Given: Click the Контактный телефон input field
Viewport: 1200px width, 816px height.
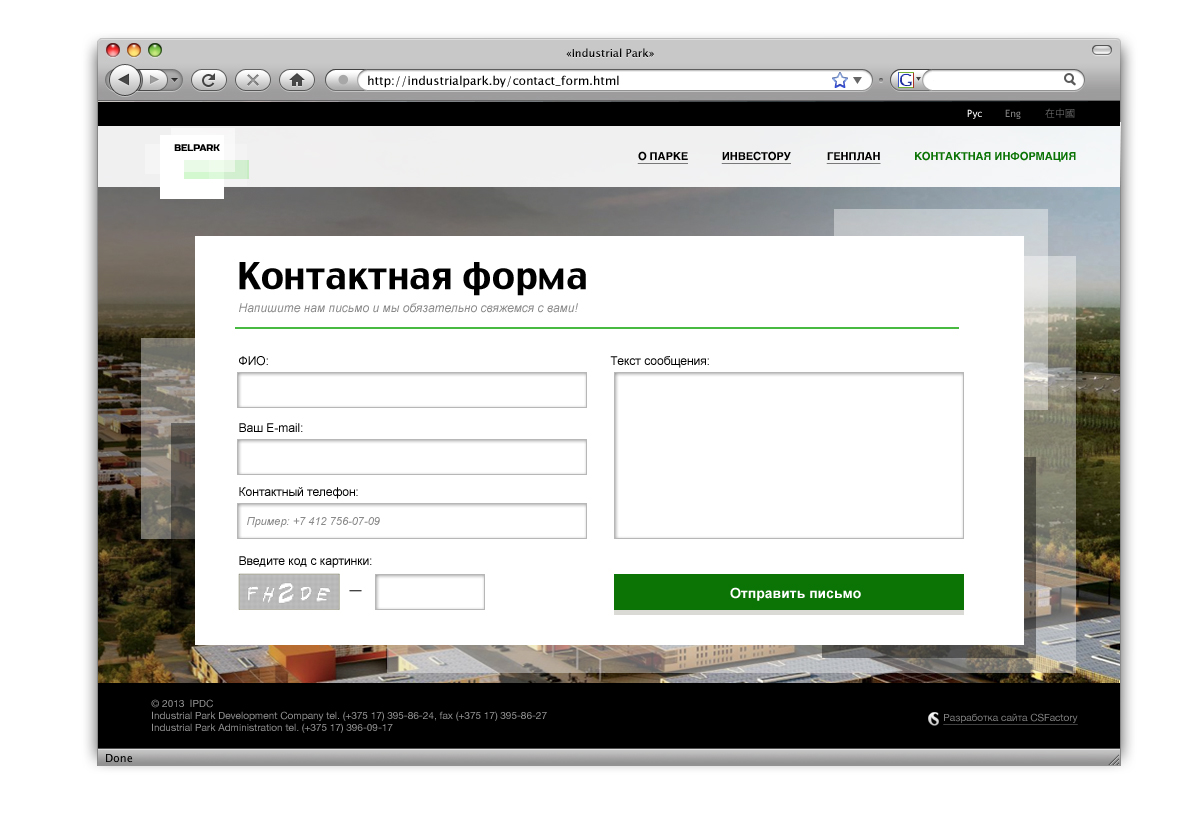Looking at the screenshot, I should (412, 521).
